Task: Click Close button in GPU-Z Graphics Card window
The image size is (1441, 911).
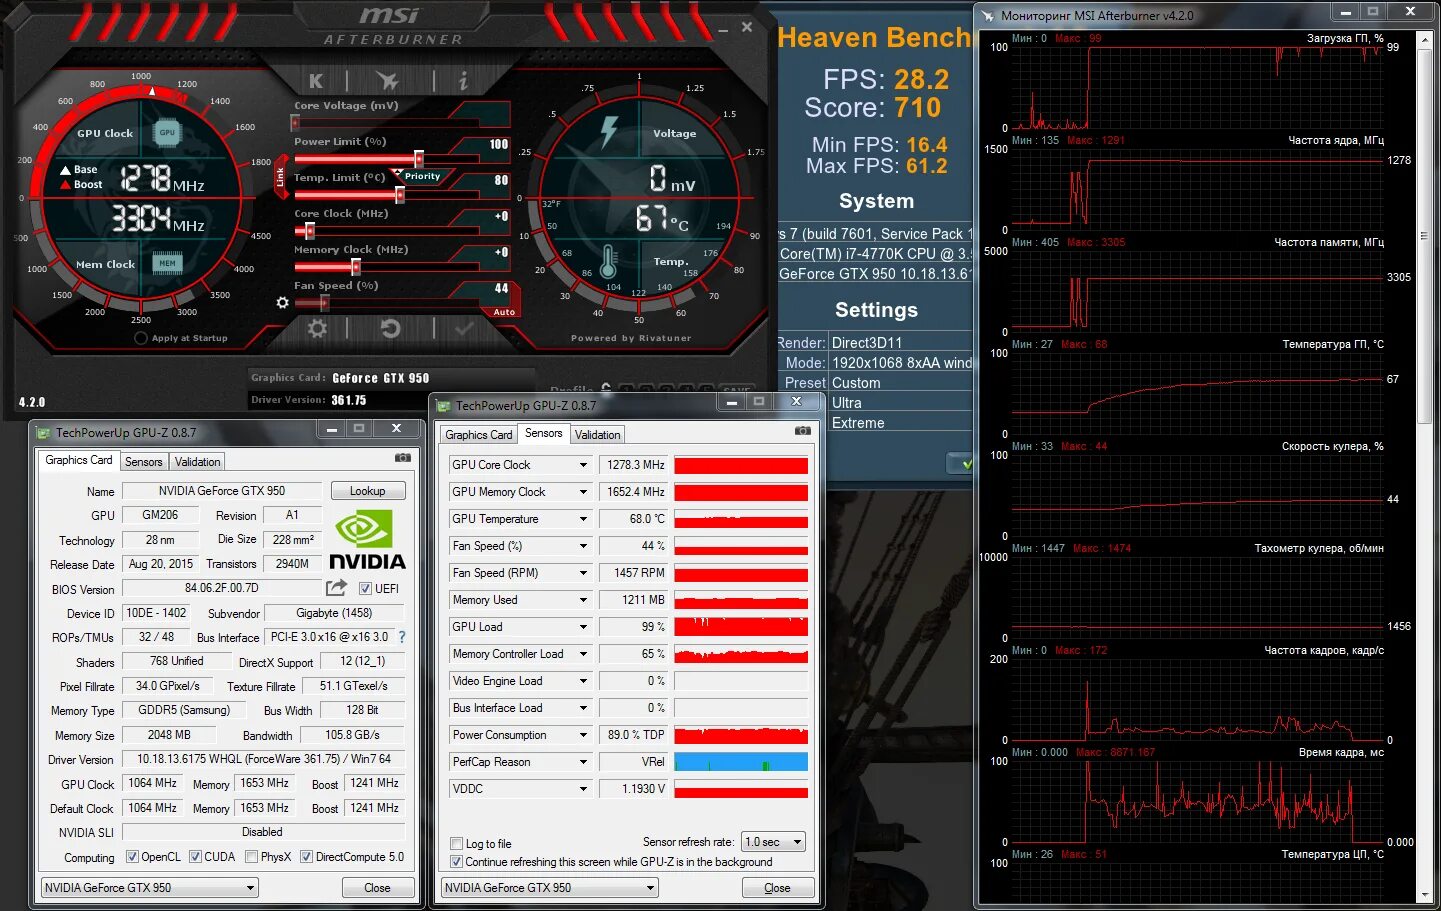Action: [377, 888]
